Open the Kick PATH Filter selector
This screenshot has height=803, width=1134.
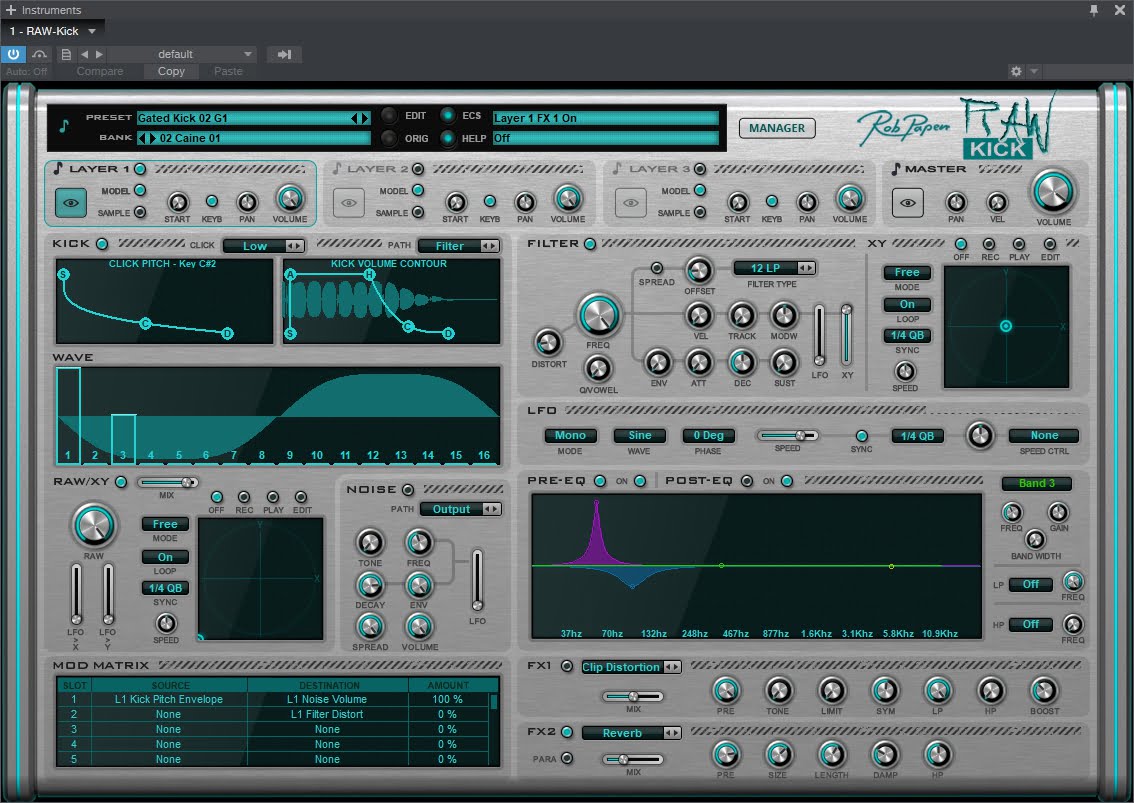pyautogui.click(x=459, y=246)
